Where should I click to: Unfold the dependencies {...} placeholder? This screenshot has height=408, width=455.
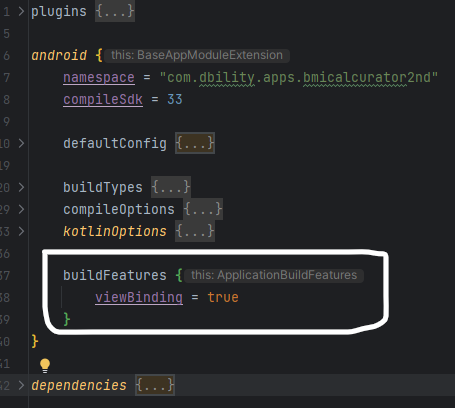click(x=155, y=385)
